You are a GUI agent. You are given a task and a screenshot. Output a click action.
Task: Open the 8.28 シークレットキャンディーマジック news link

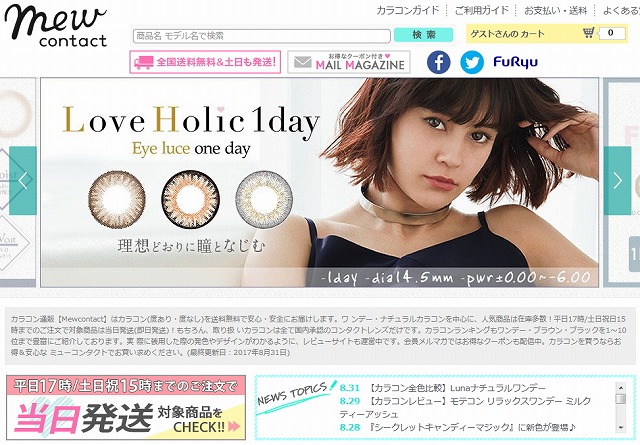(x=458, y=427)
